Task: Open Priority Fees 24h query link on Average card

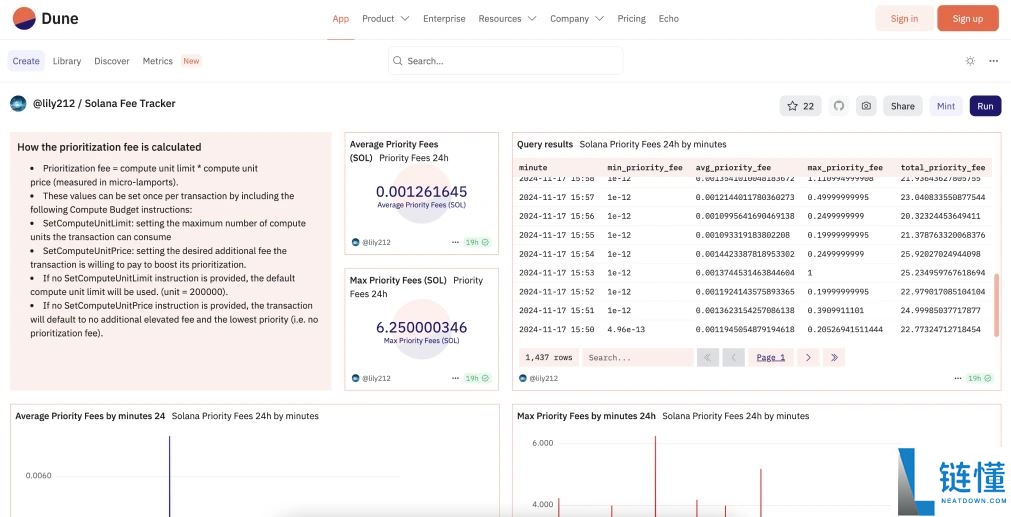Action: pyautogui.click(x=414, y=157)
